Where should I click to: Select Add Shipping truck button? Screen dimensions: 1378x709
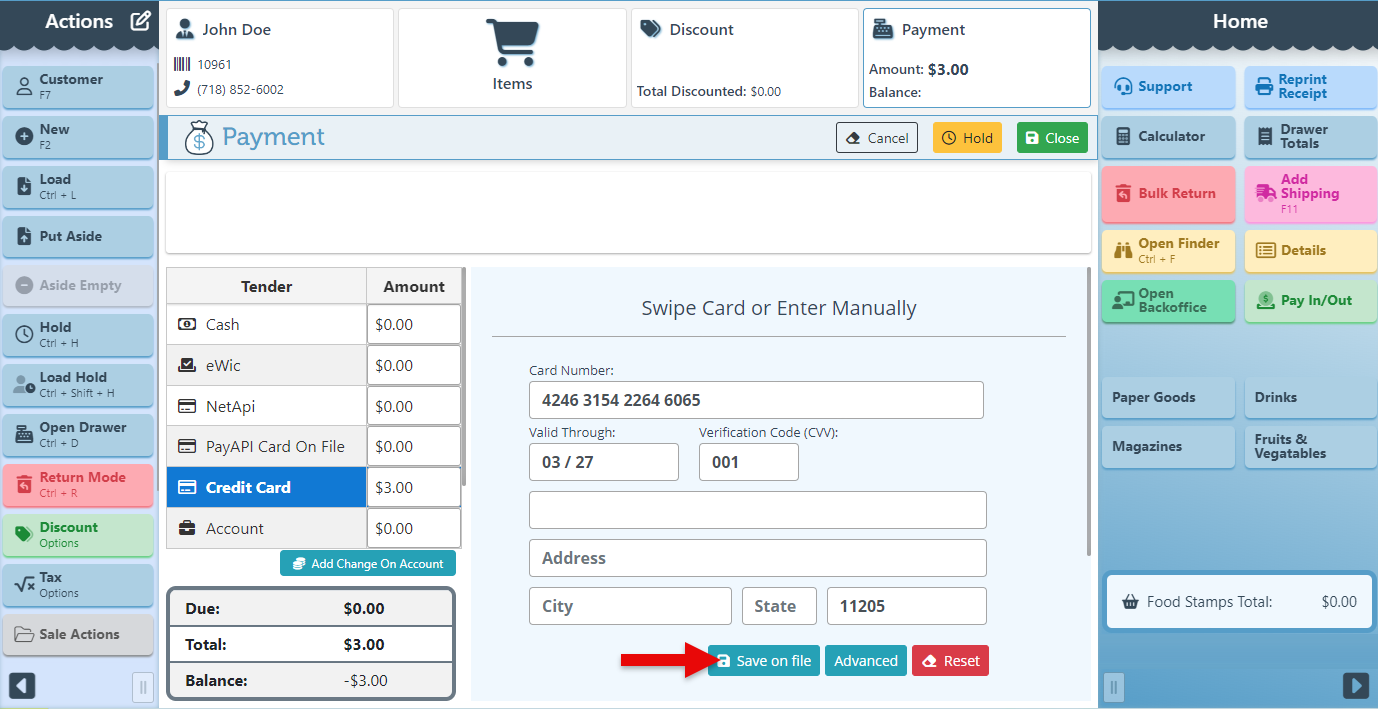tap(1310, 194)
